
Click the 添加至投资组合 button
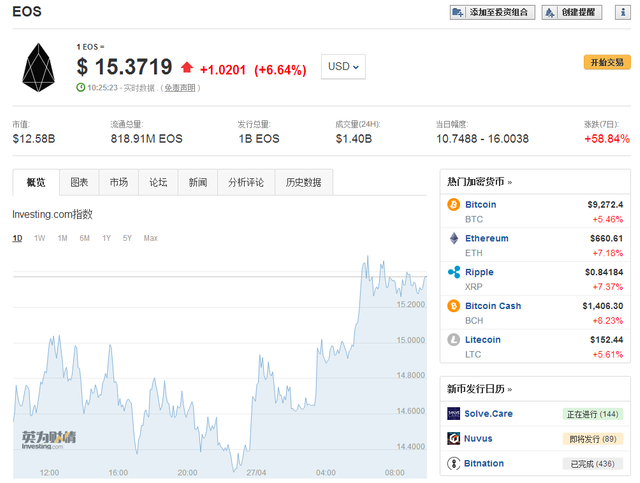[x=492, y=12]
